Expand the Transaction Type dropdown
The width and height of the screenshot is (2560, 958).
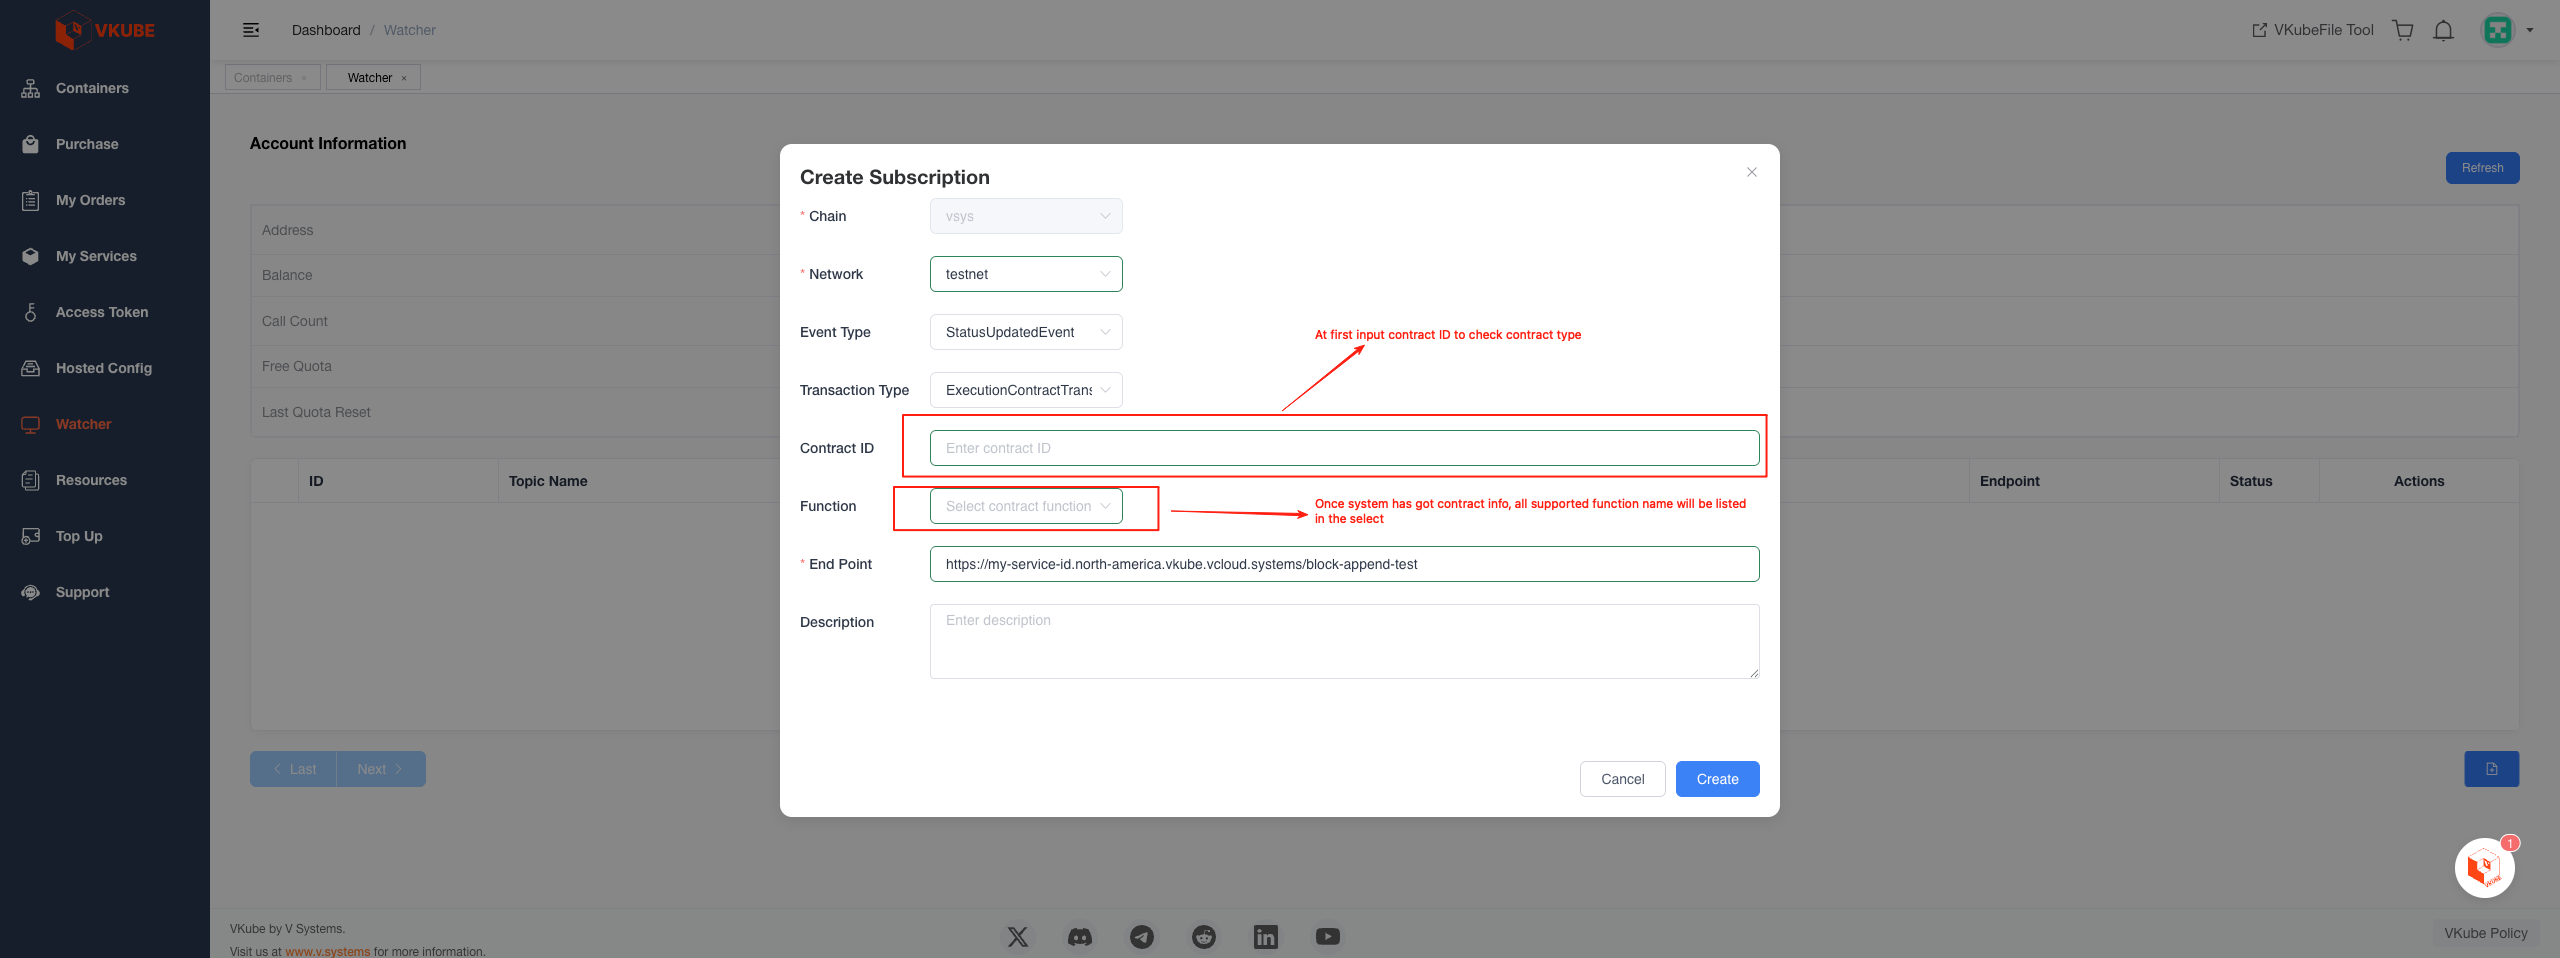pyautogui.click(x=1026, y=390)
